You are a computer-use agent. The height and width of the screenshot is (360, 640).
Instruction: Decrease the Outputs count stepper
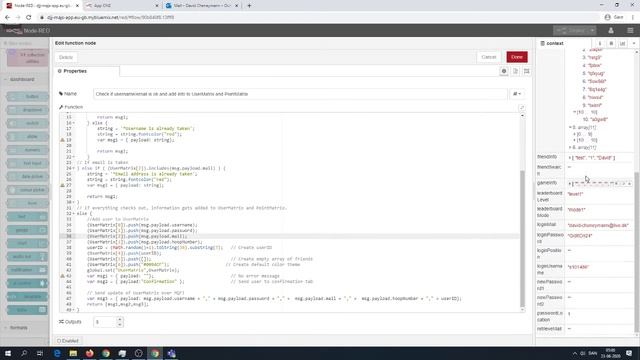[x=120, y=324]
